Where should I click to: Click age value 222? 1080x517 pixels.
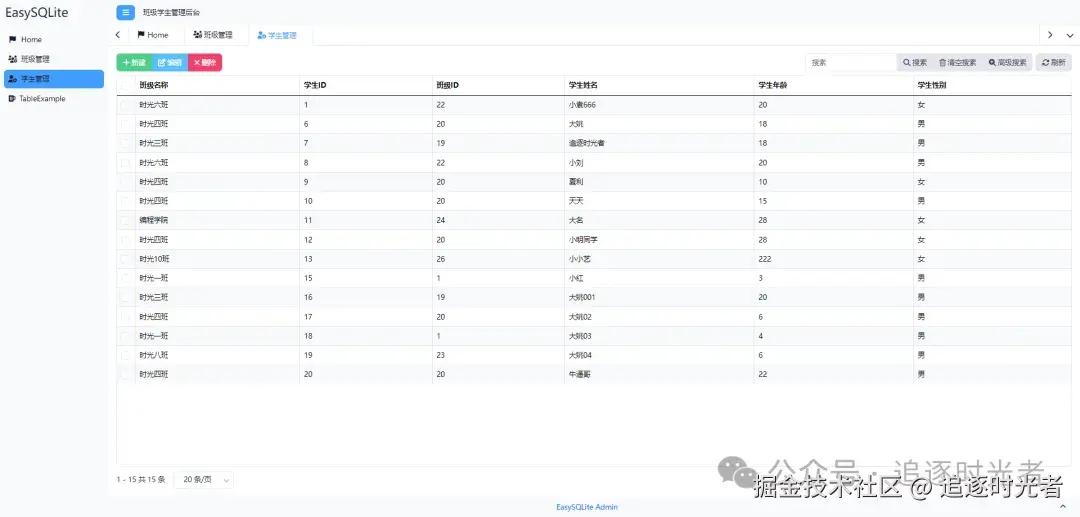click(x=765, y=259)
